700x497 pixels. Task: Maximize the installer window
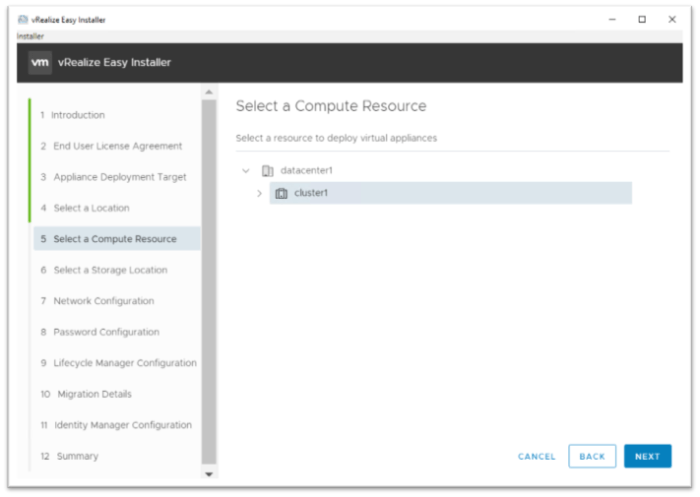coord(642,19)
